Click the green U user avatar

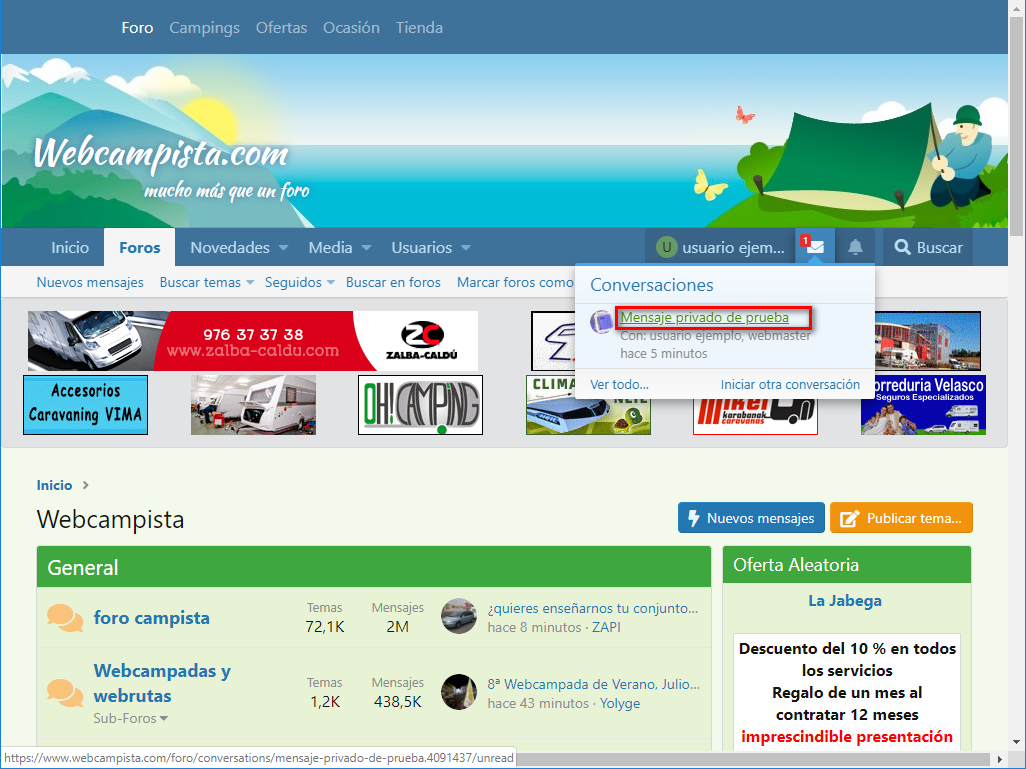click(667, 247)
